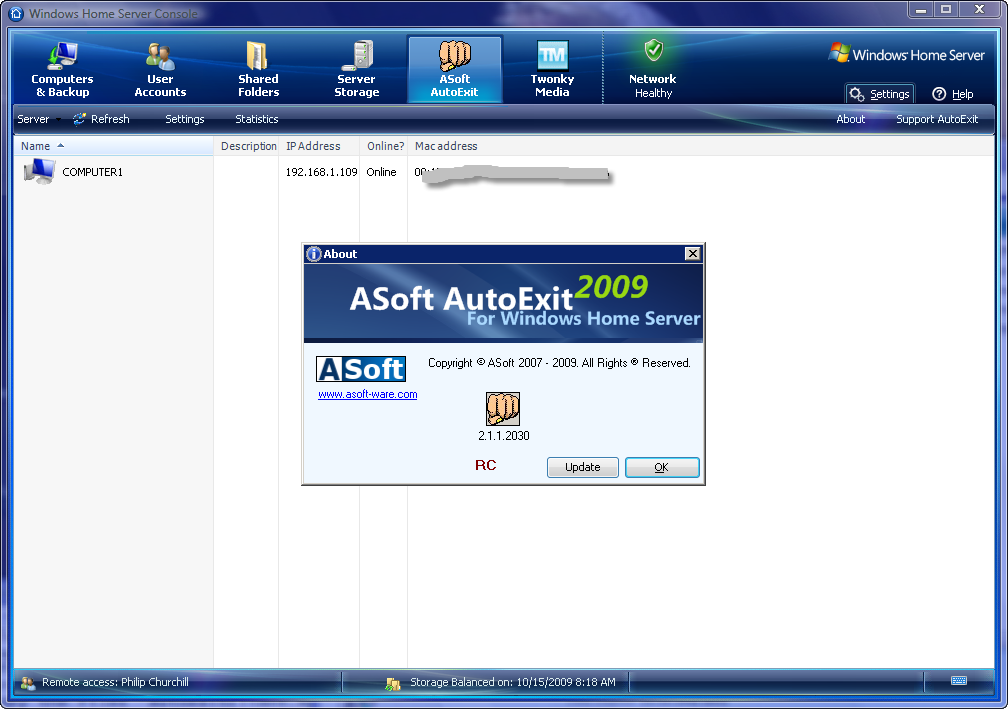Open the www.asoft-ware.com link
Image resolution: width=1008 pixels, height=709 pixels.
(368, 394)
